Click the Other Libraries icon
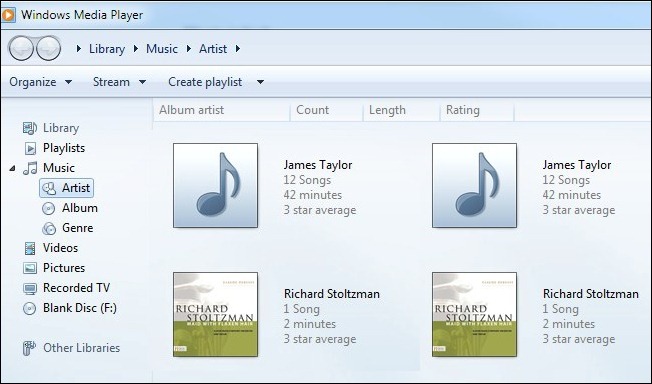The height and width of the screenshot is (384, 652). (29, 348)
